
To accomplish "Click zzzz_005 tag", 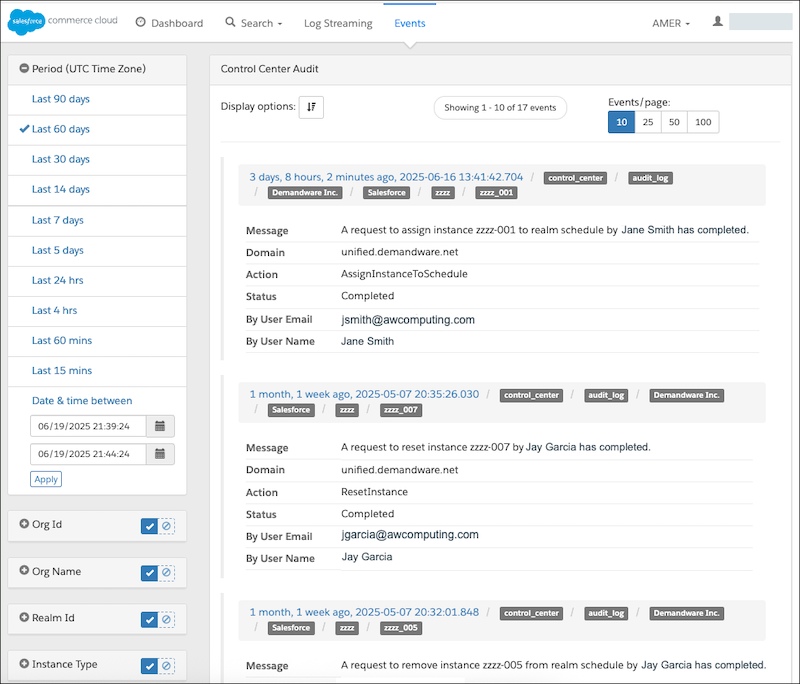I will (x=401, y=628).
